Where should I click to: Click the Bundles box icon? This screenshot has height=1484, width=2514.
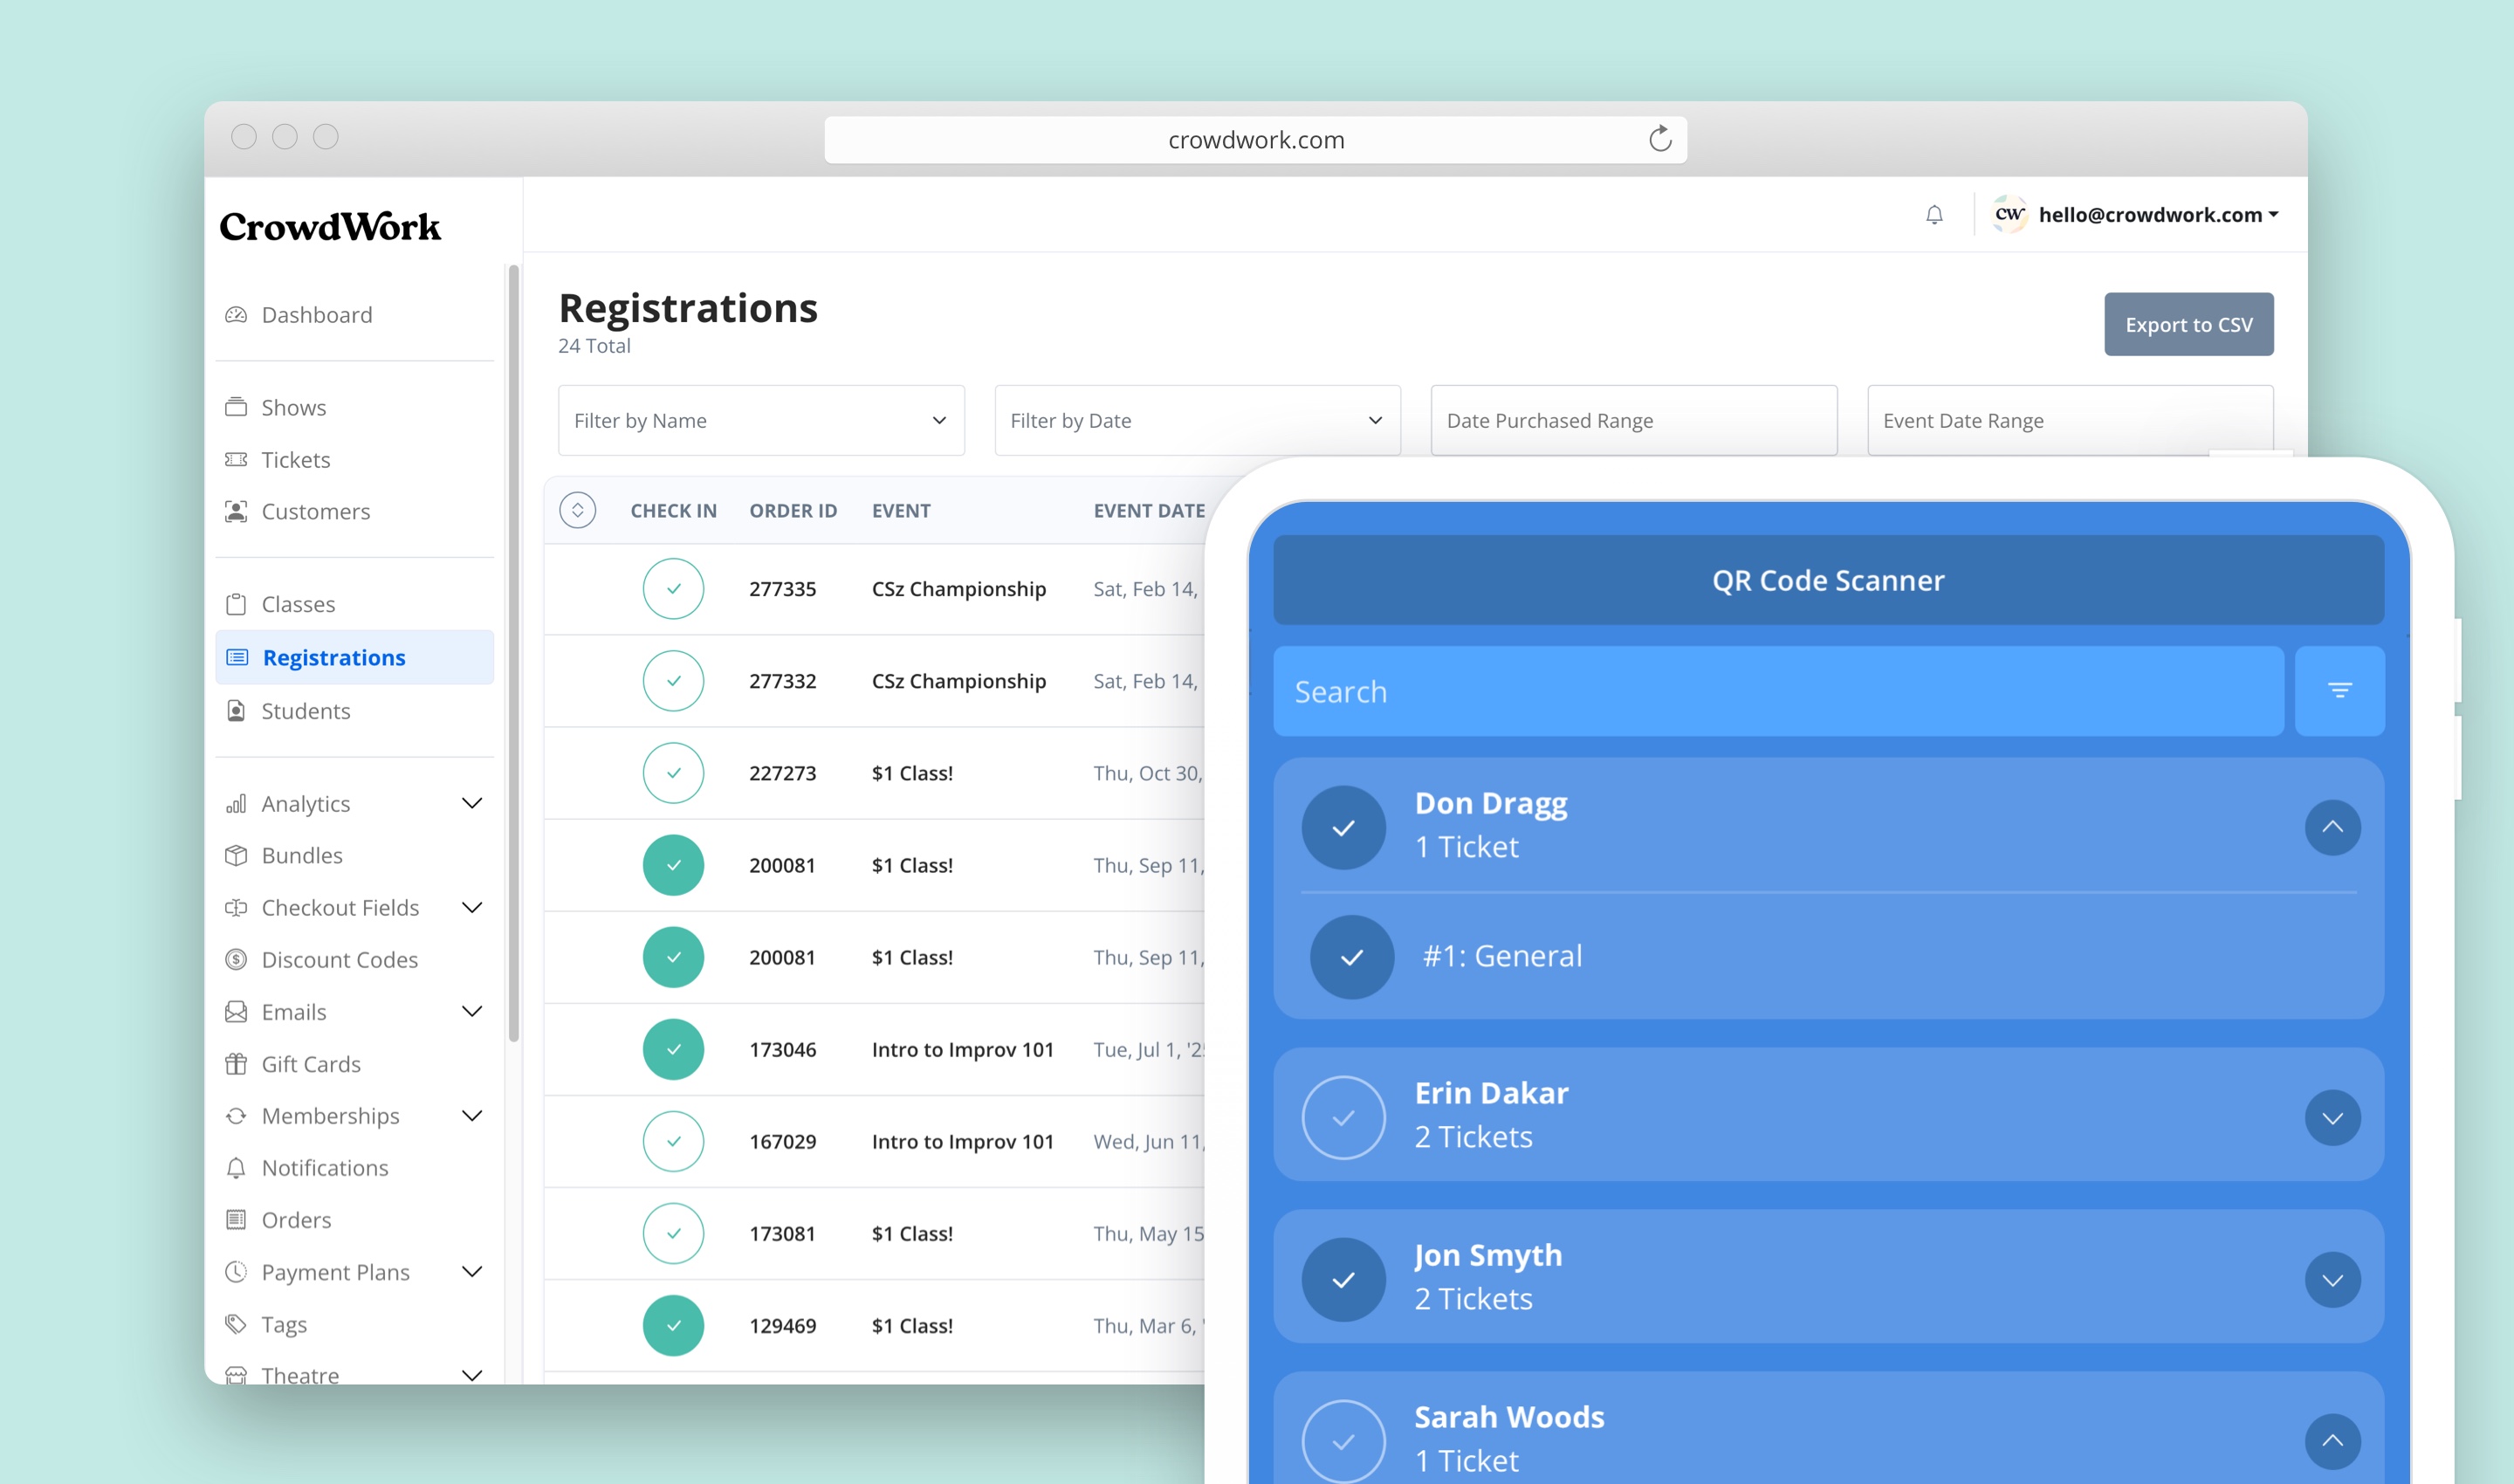[x=236, y=856]
